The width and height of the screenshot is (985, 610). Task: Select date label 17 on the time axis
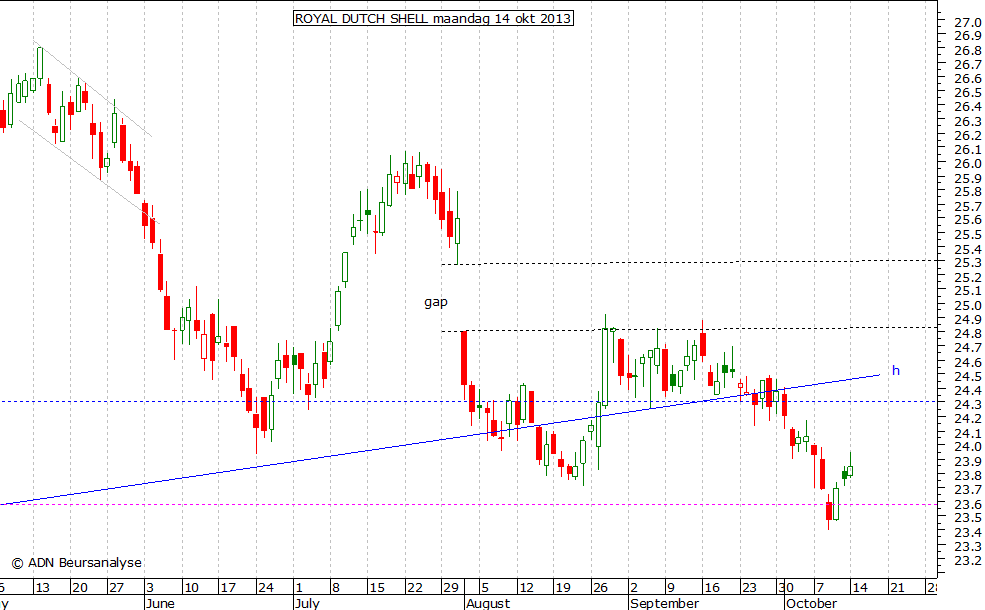[x=227, y=588]
